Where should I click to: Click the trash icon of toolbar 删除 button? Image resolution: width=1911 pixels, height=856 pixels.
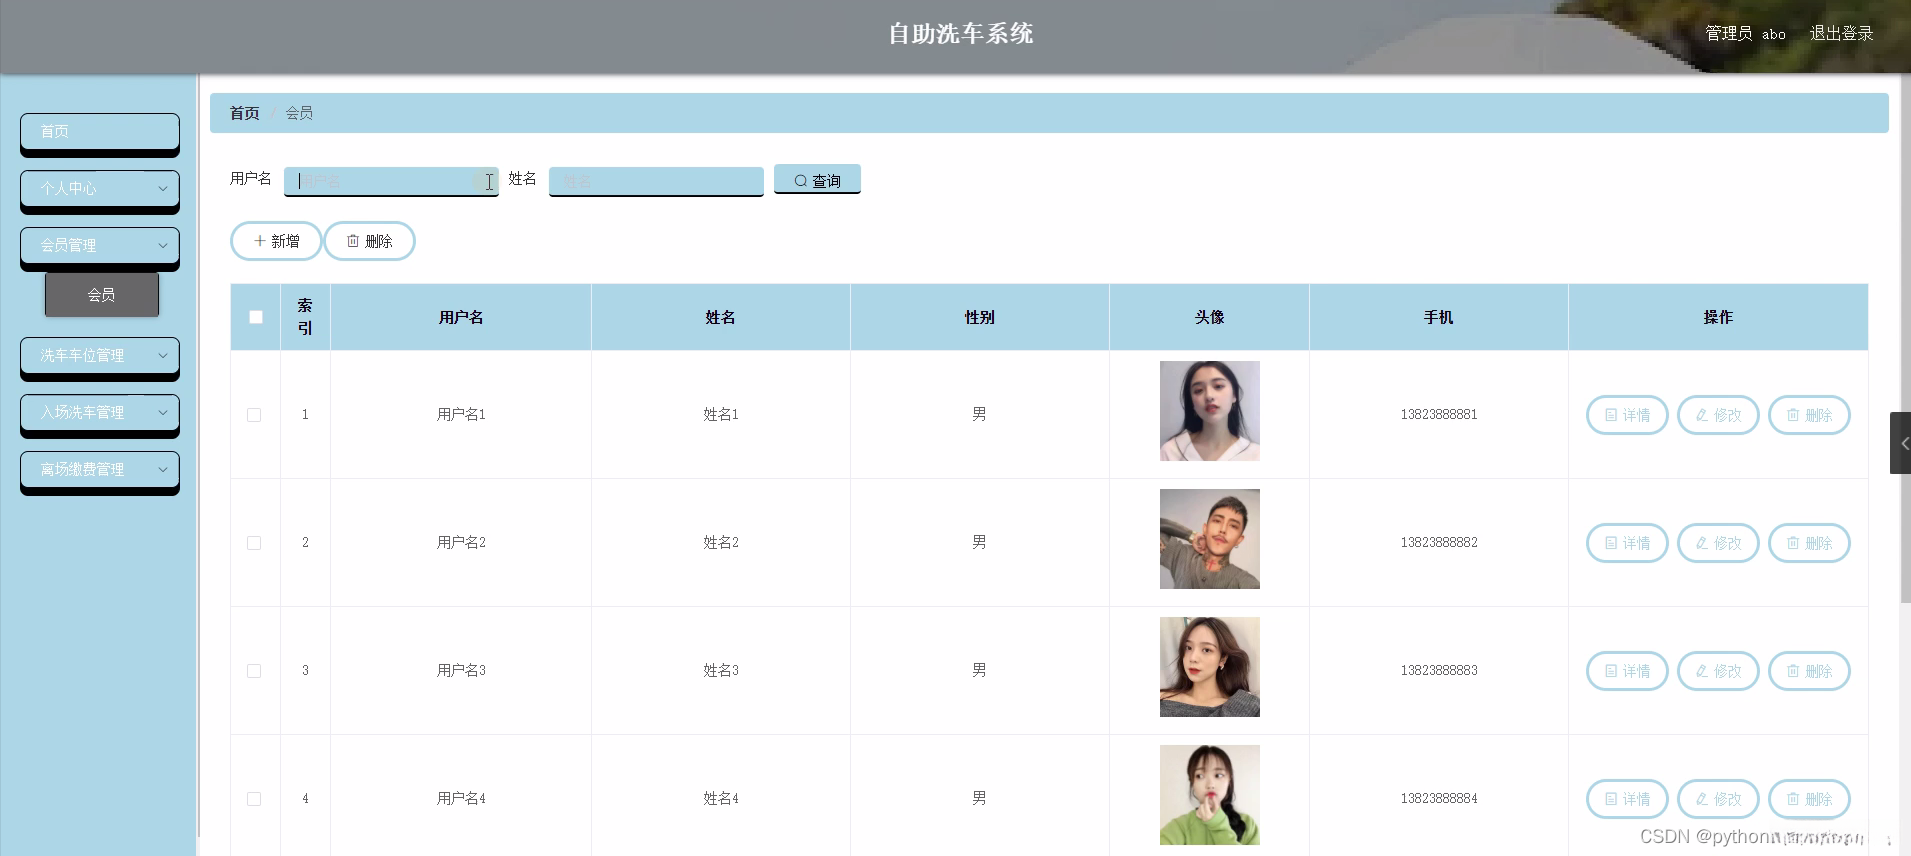(x=353, y=241)
